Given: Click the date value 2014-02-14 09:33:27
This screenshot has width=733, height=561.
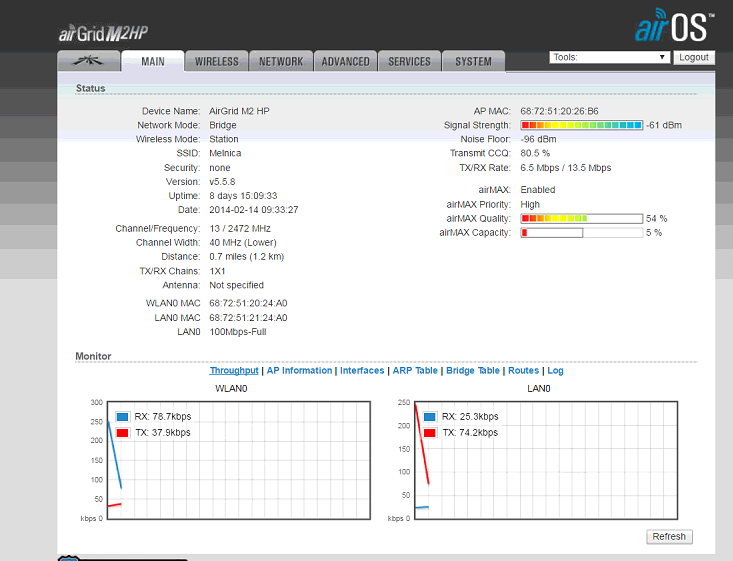Looking at the screenshot, I should (253, 209).
